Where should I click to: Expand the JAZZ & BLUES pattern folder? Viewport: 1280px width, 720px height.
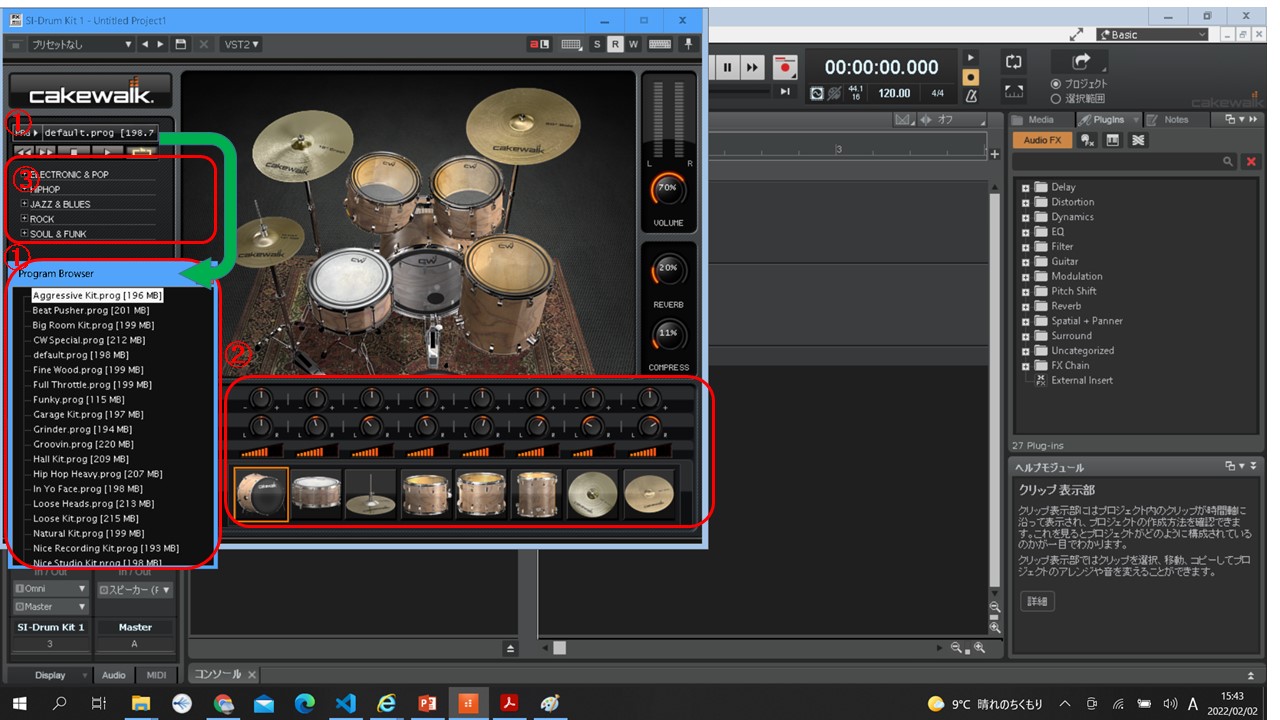point(25,204)
